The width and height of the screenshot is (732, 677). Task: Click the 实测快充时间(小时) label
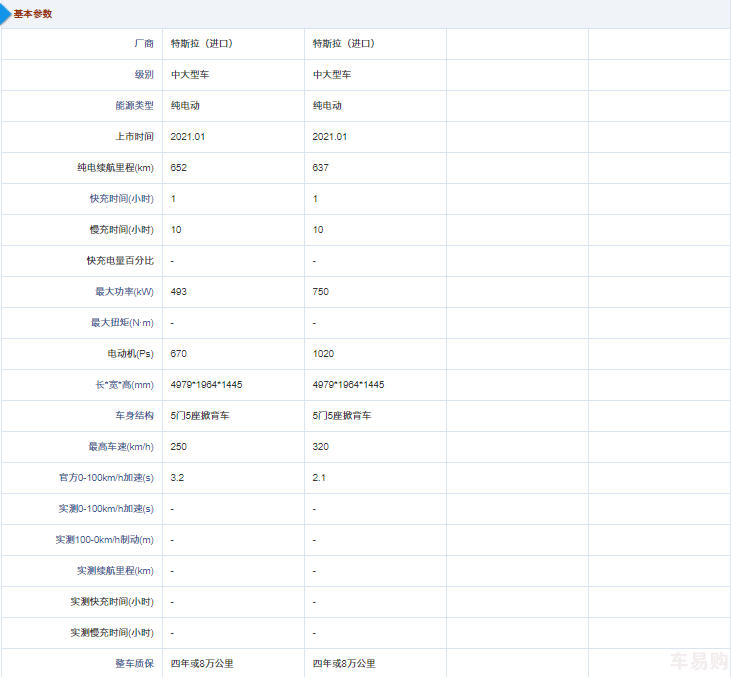click(x=112, y=602)
